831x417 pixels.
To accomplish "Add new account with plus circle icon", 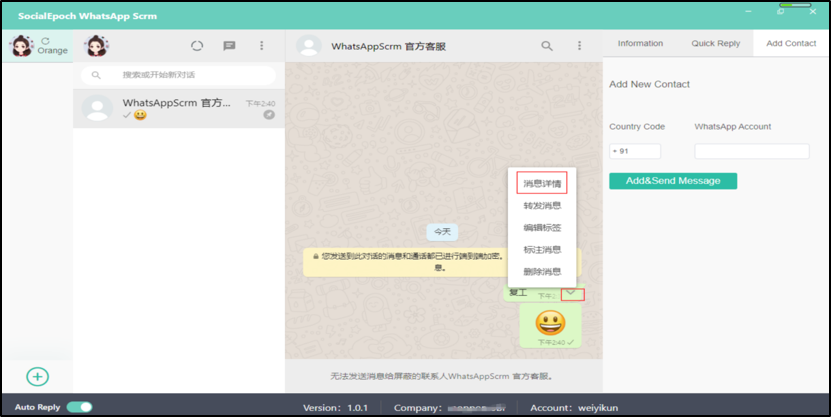I will pyautogui.click(x=38, y=376).
